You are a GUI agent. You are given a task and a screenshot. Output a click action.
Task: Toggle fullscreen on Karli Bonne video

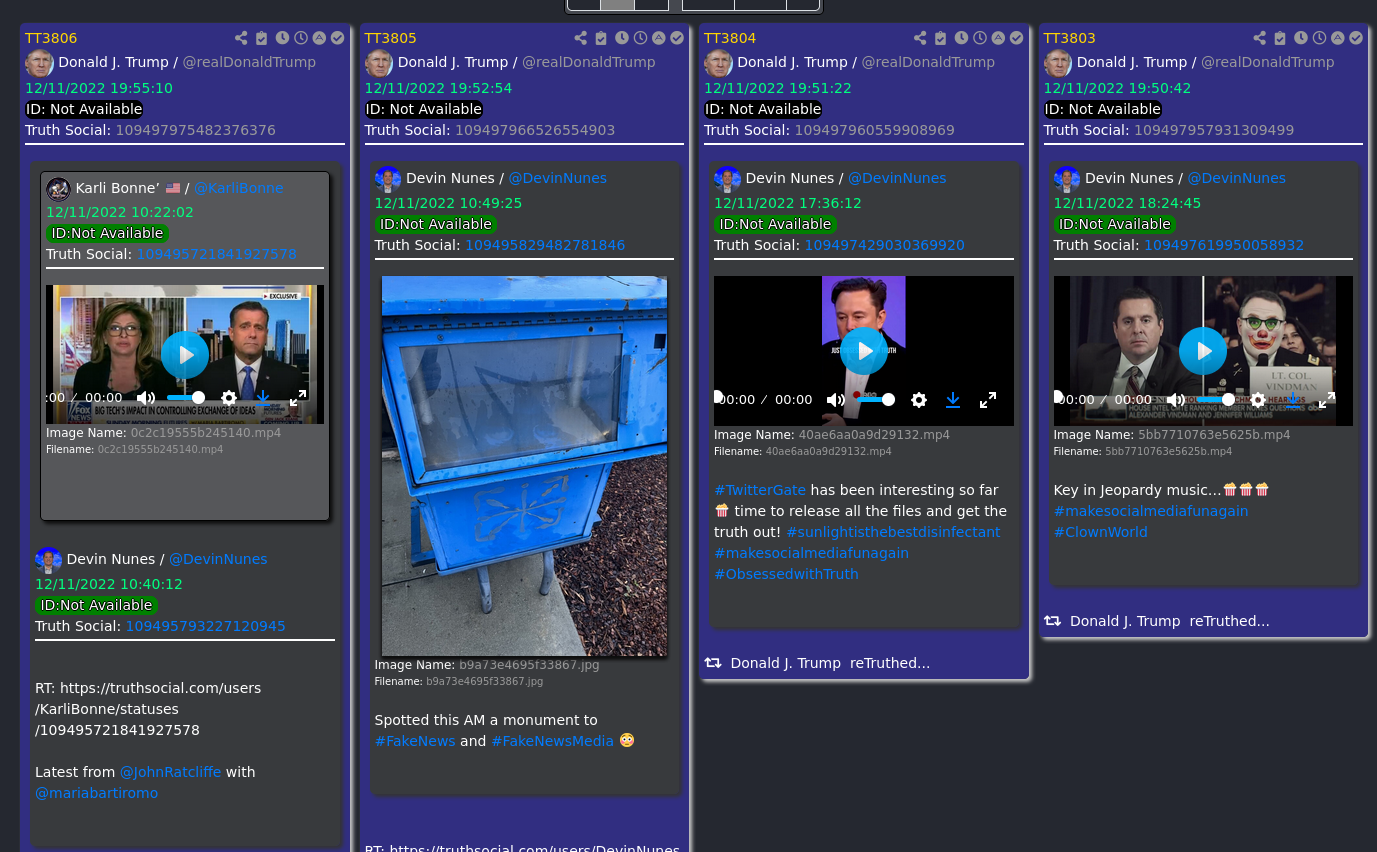[x=298, y=398]
